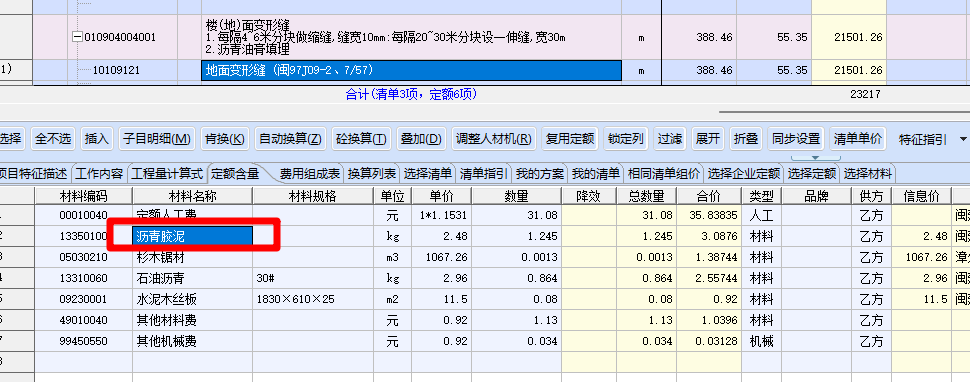Viewport: 970px width, 382px height.
Task: Open the 选择定额 tab
Action: [x=812, y=174]
